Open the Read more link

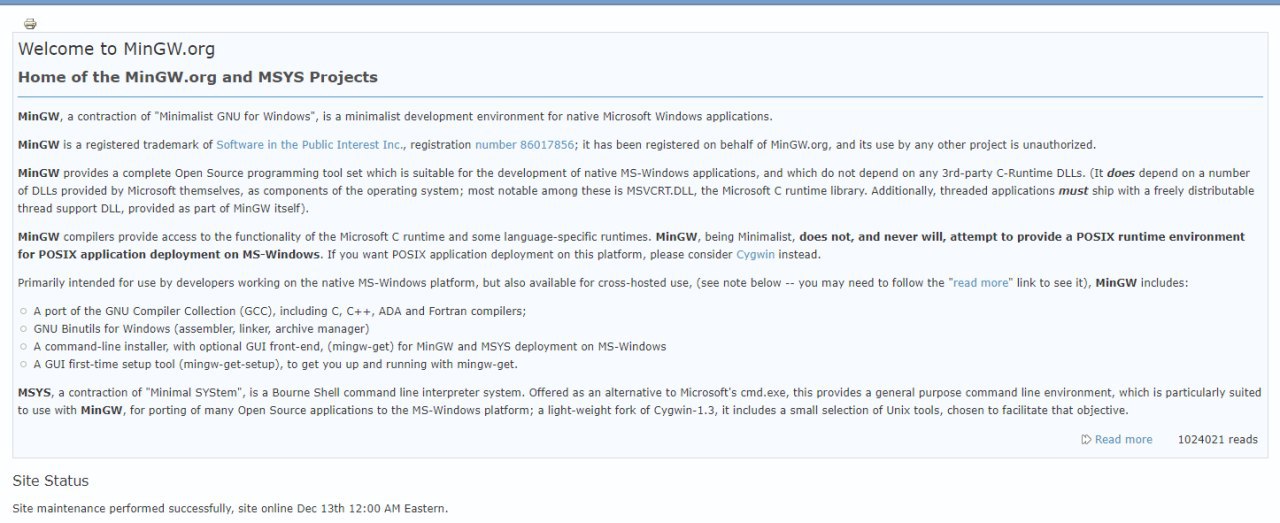tap(1123, 440)
